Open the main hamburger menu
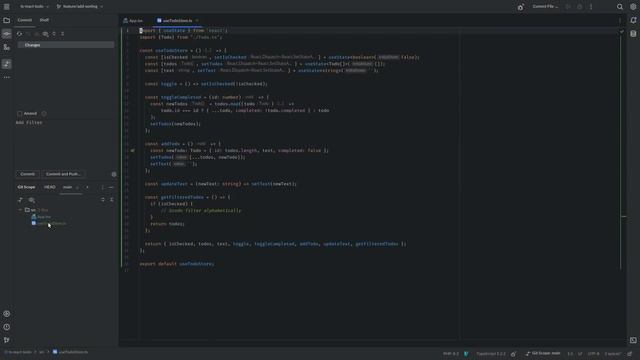 (7, 7)
